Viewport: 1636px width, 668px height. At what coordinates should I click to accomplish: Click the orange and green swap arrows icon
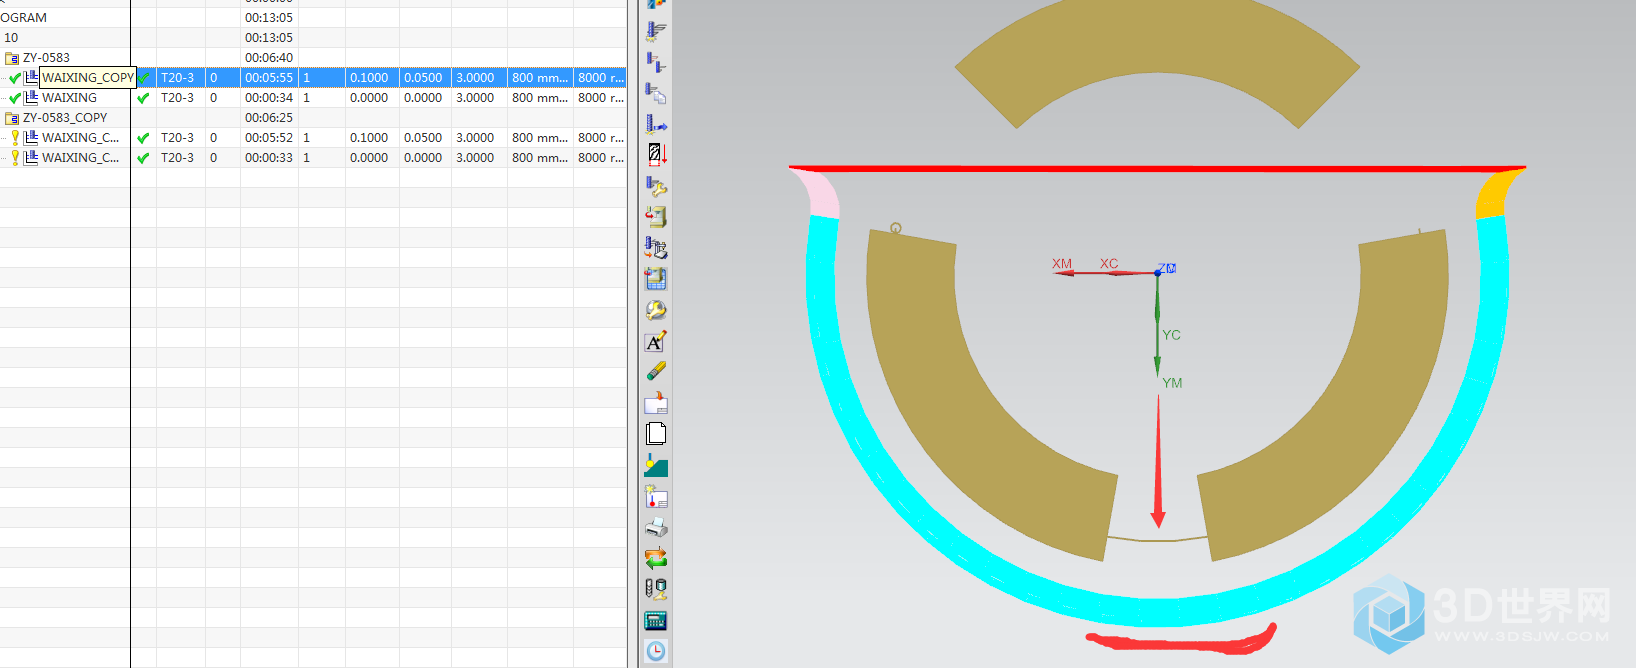pyautogui.click(x=656, y=559)
